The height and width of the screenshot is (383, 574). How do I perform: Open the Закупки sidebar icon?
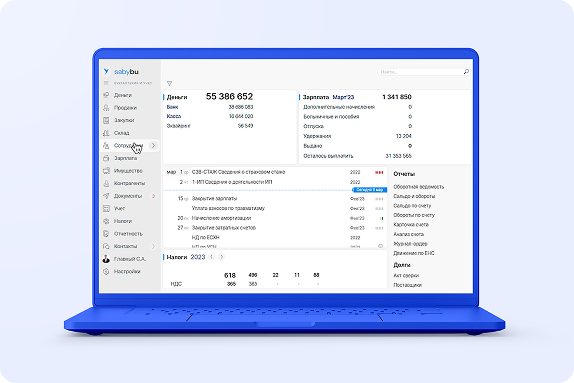pos(106,120)
